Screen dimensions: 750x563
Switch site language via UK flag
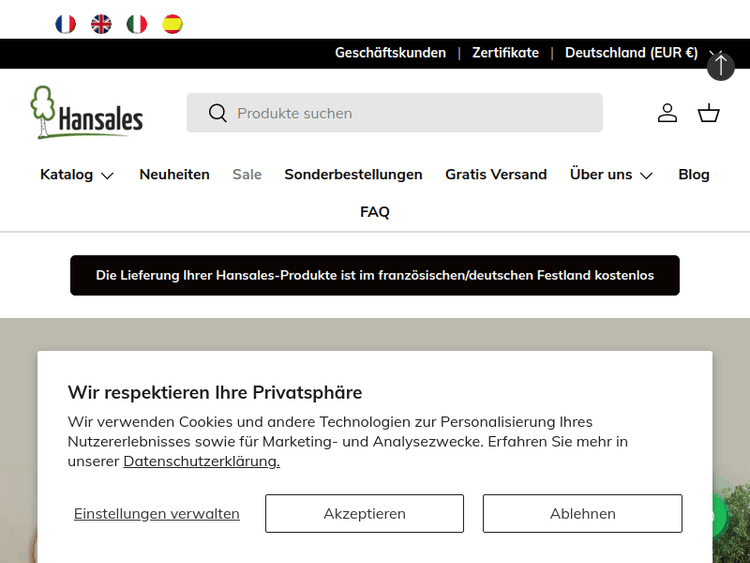(x=101, y=24)
